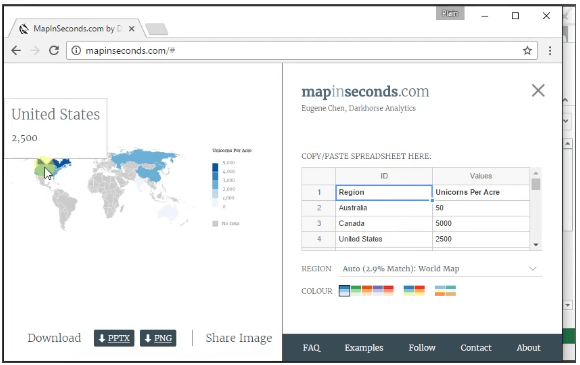Select row header 3 in spreadsheet
Screen dimensions: 580x365
click(x=318, y=224)
